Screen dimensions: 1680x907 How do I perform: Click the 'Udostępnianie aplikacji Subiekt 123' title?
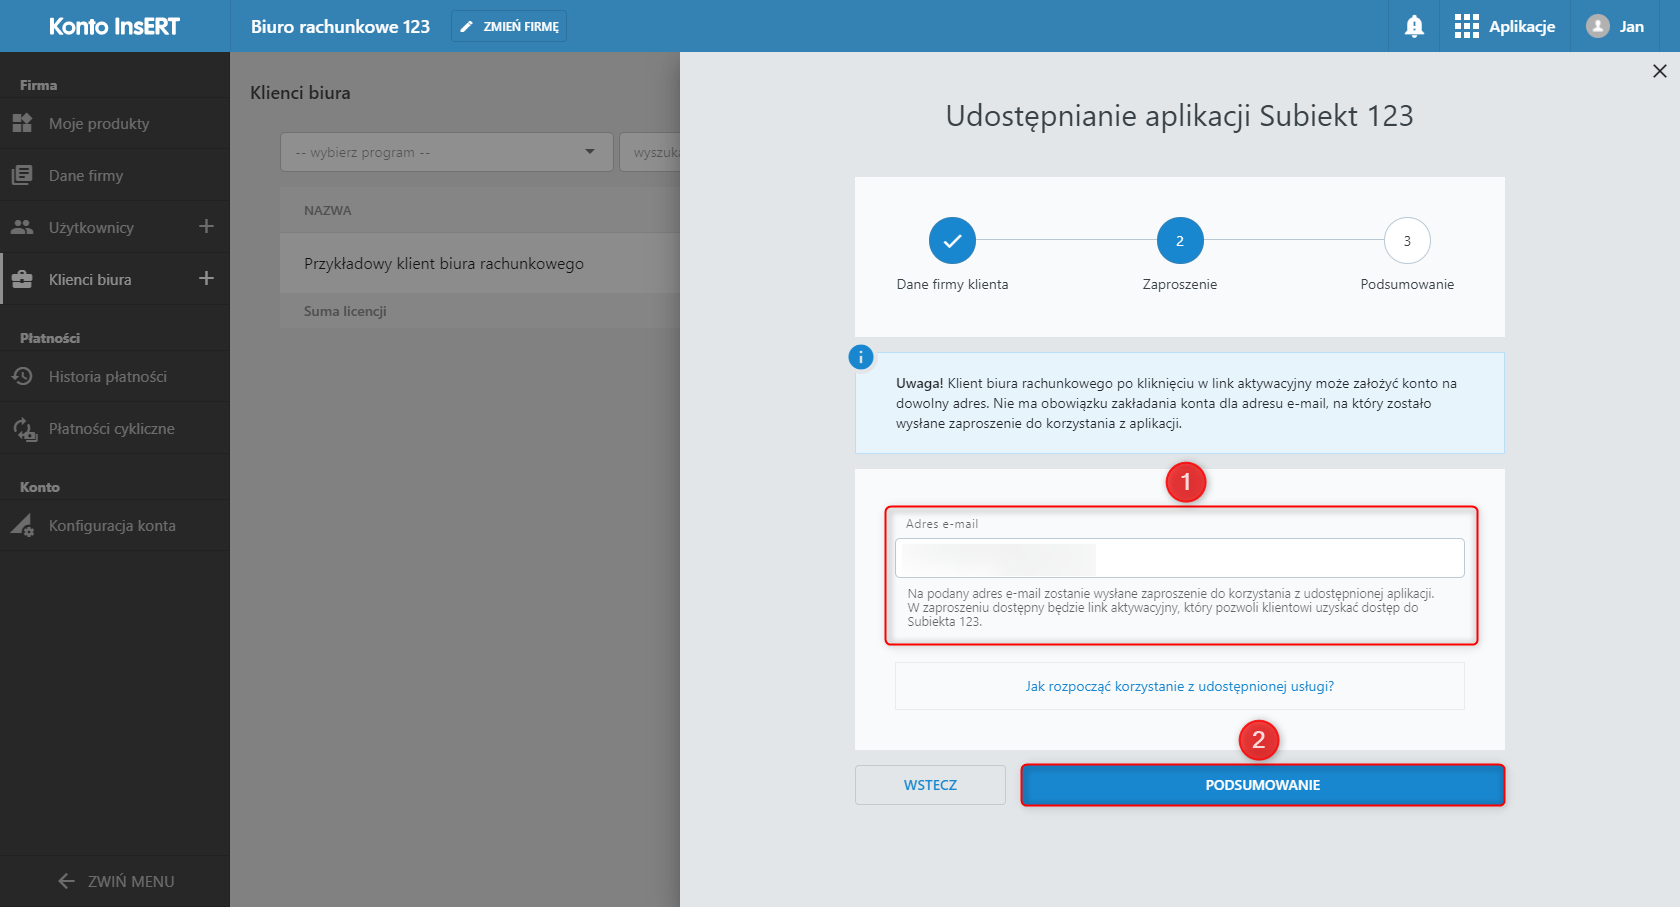coord(1180,116)
